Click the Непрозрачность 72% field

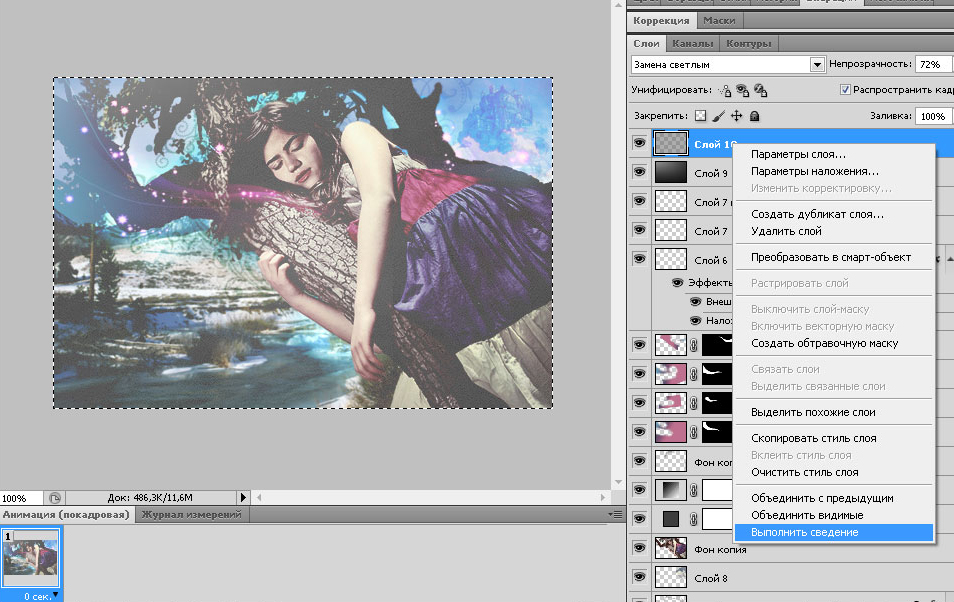pyautogui.click(x=933, y=64)
